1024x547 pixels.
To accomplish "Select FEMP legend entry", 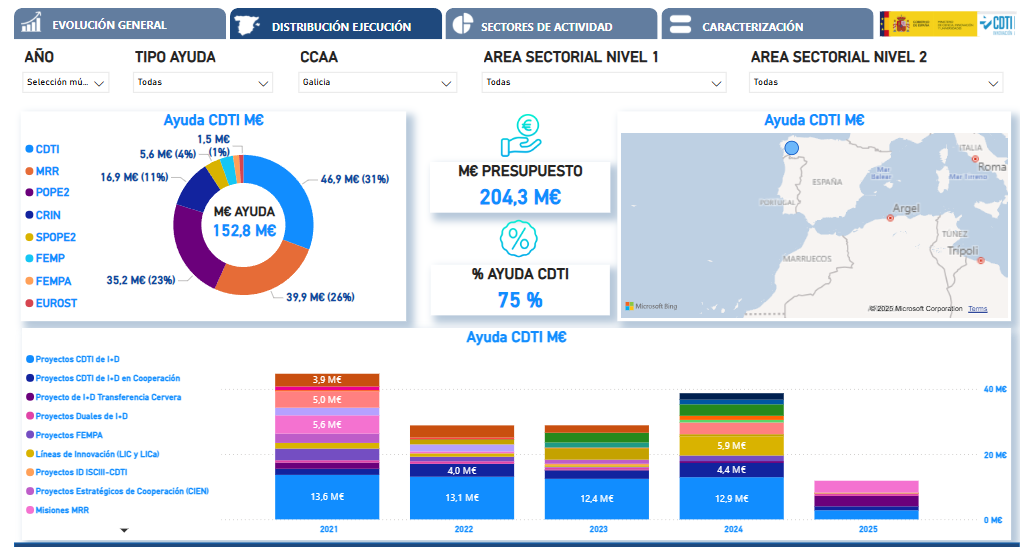I will (x=45, y=258).
